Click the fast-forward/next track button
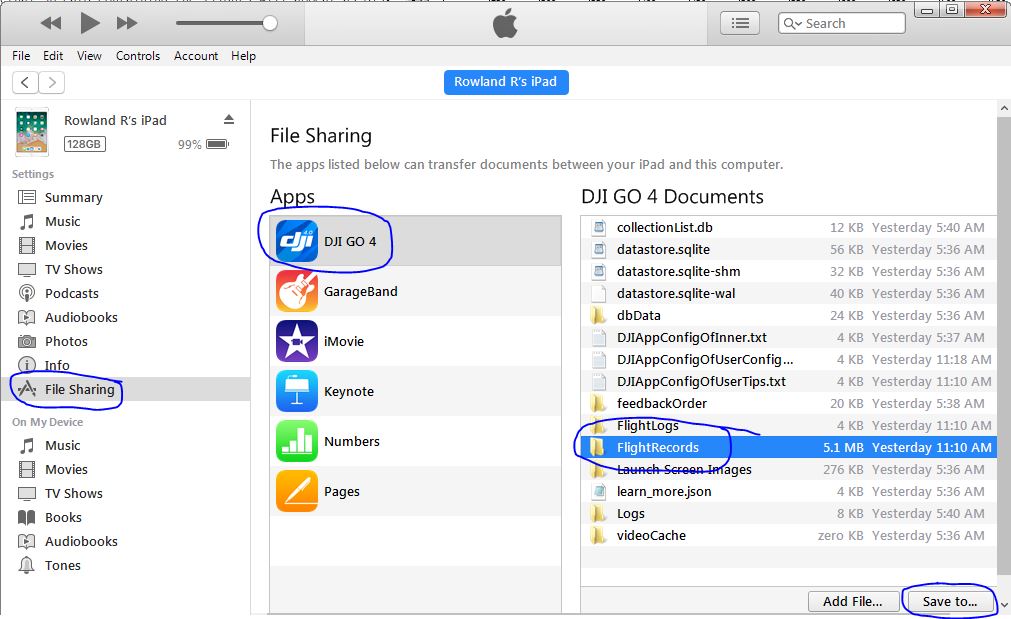The width and height of the screenshot is (1011, 619). pos(127,22)
